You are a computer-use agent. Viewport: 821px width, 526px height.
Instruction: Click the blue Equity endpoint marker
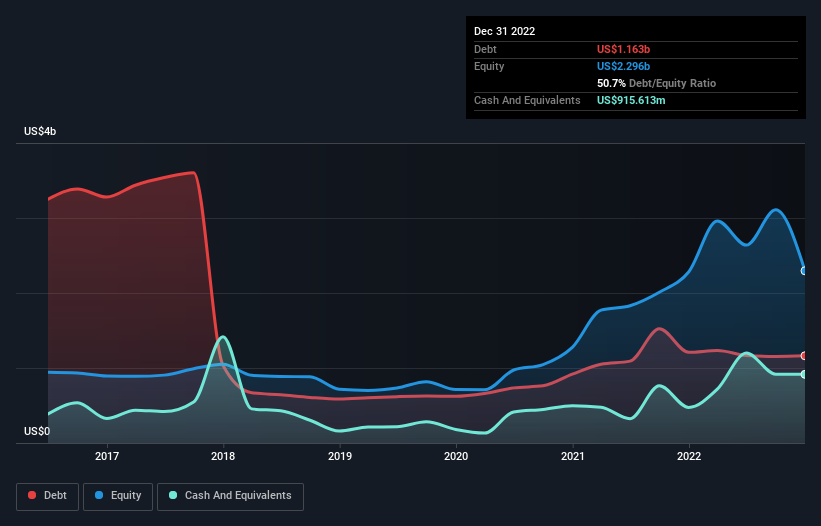pos(804,271)
